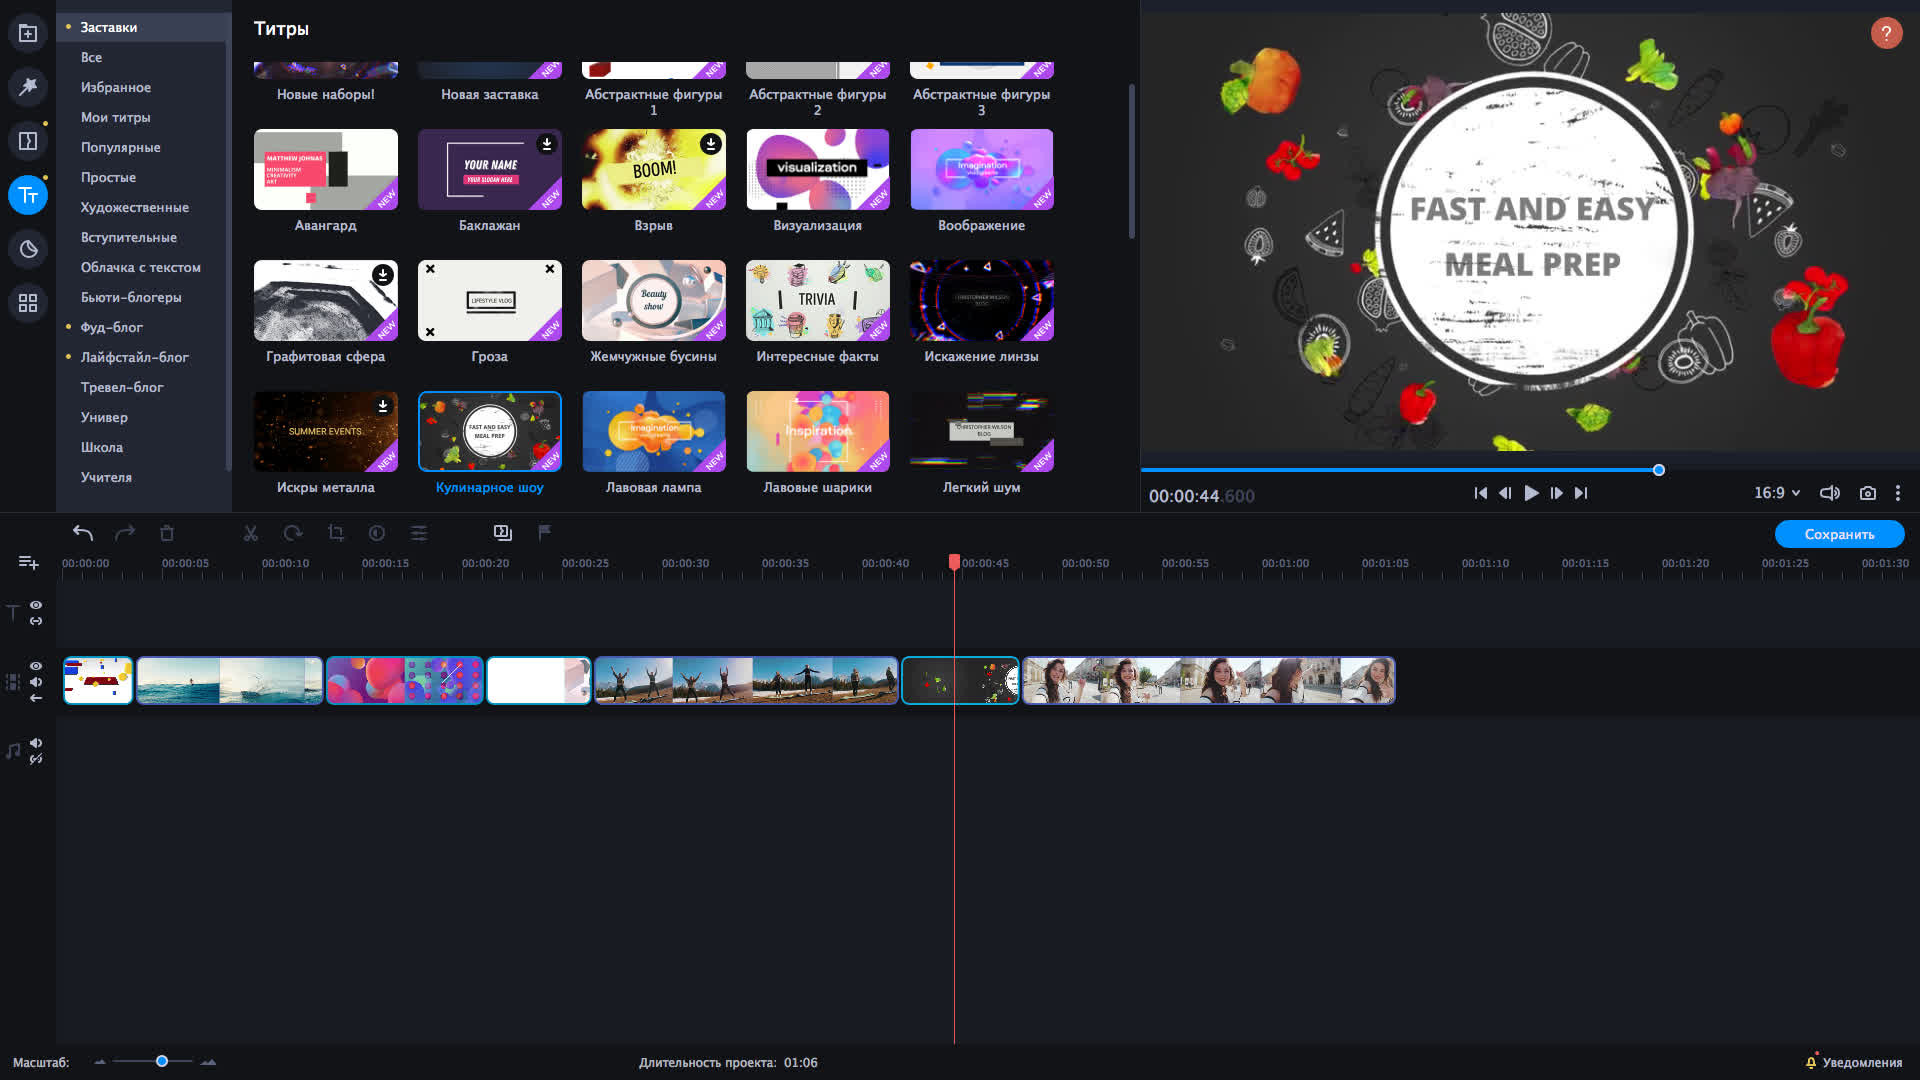Screen dimensions: 1920x1080
Task: Delete selected clip with trash icon
Action: 167,533
